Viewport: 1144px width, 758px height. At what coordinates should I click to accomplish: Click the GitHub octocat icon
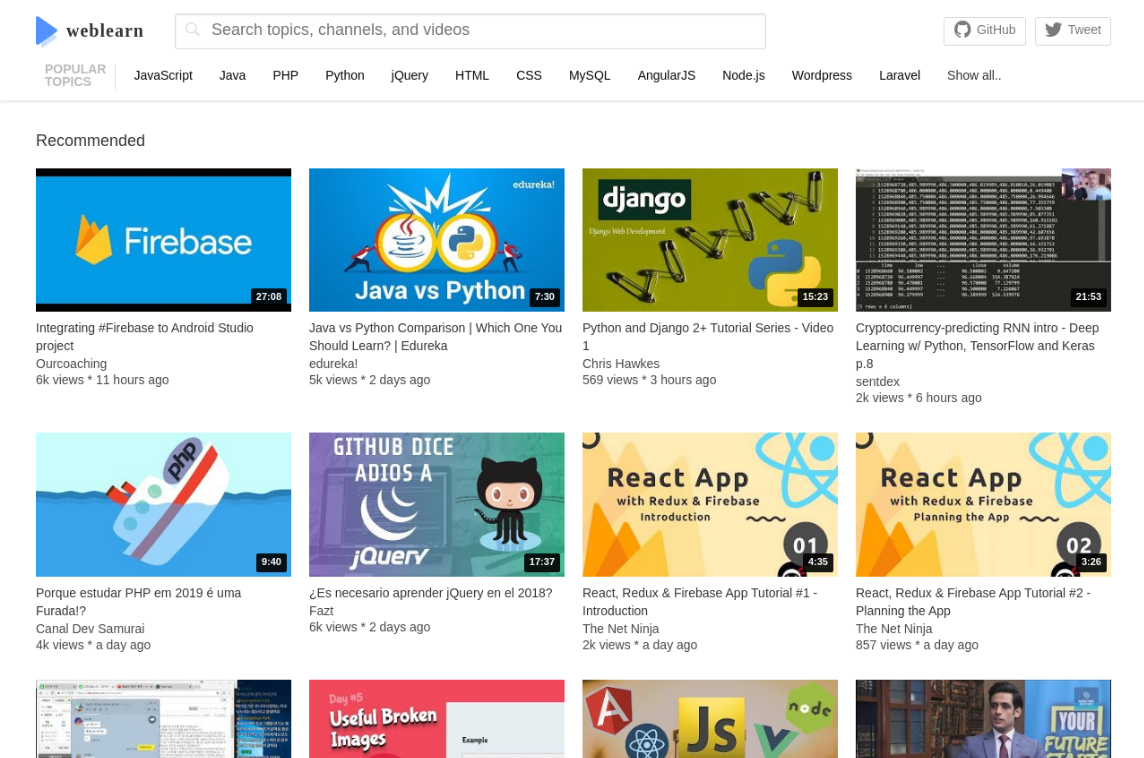pyautogui.click(x=962, y=30)
